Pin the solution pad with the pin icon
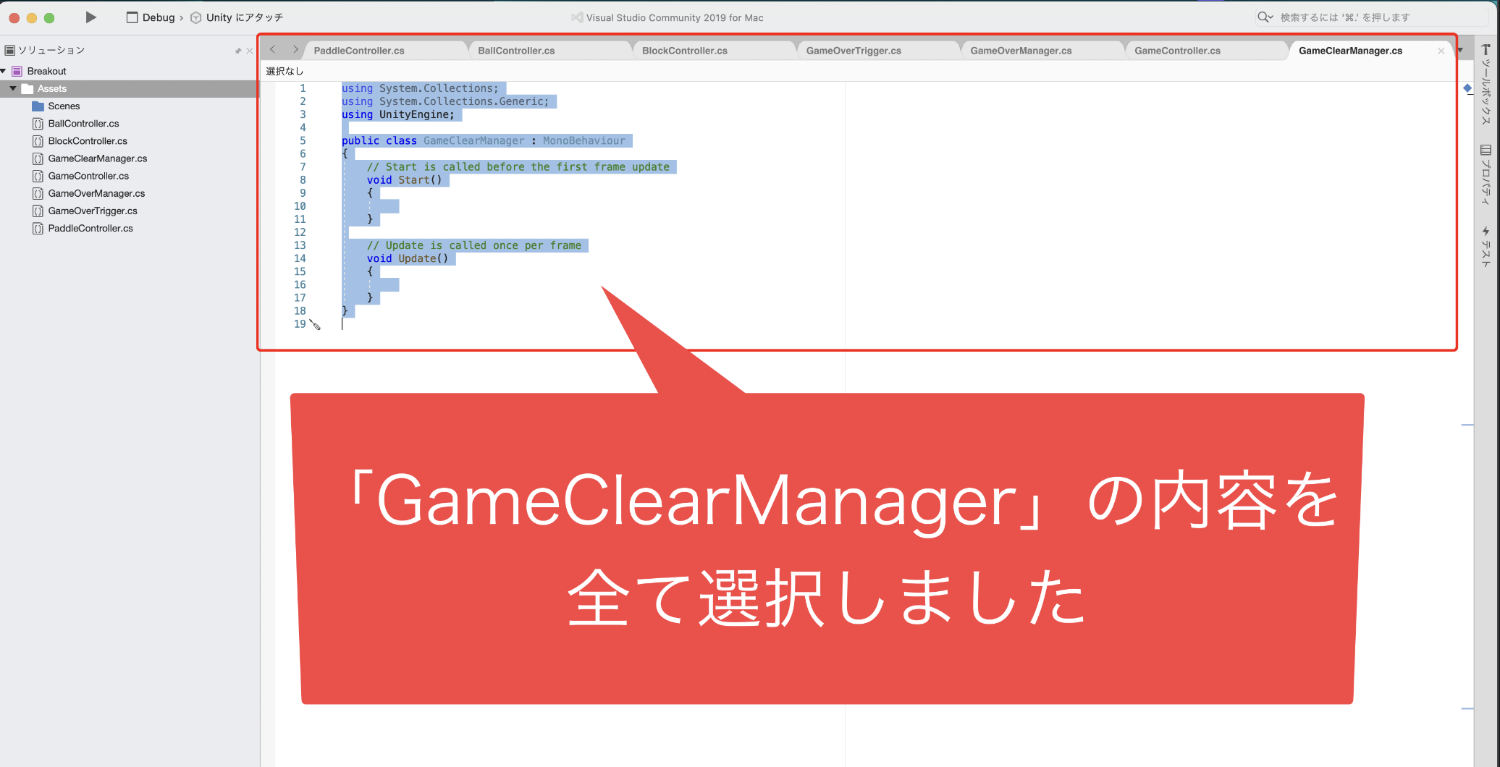This screenshot has height=767, width=1500. [x=238, y=50]
